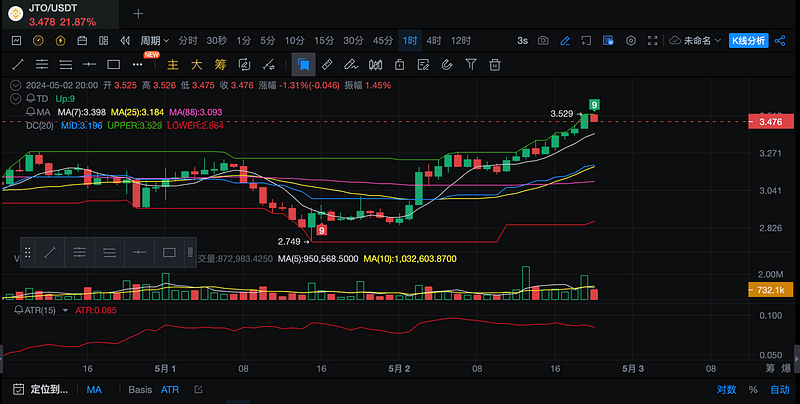This screenshot has height=404, width=800.
Task: Select the 15分 timeframe
Action: (x=324, y=41)
